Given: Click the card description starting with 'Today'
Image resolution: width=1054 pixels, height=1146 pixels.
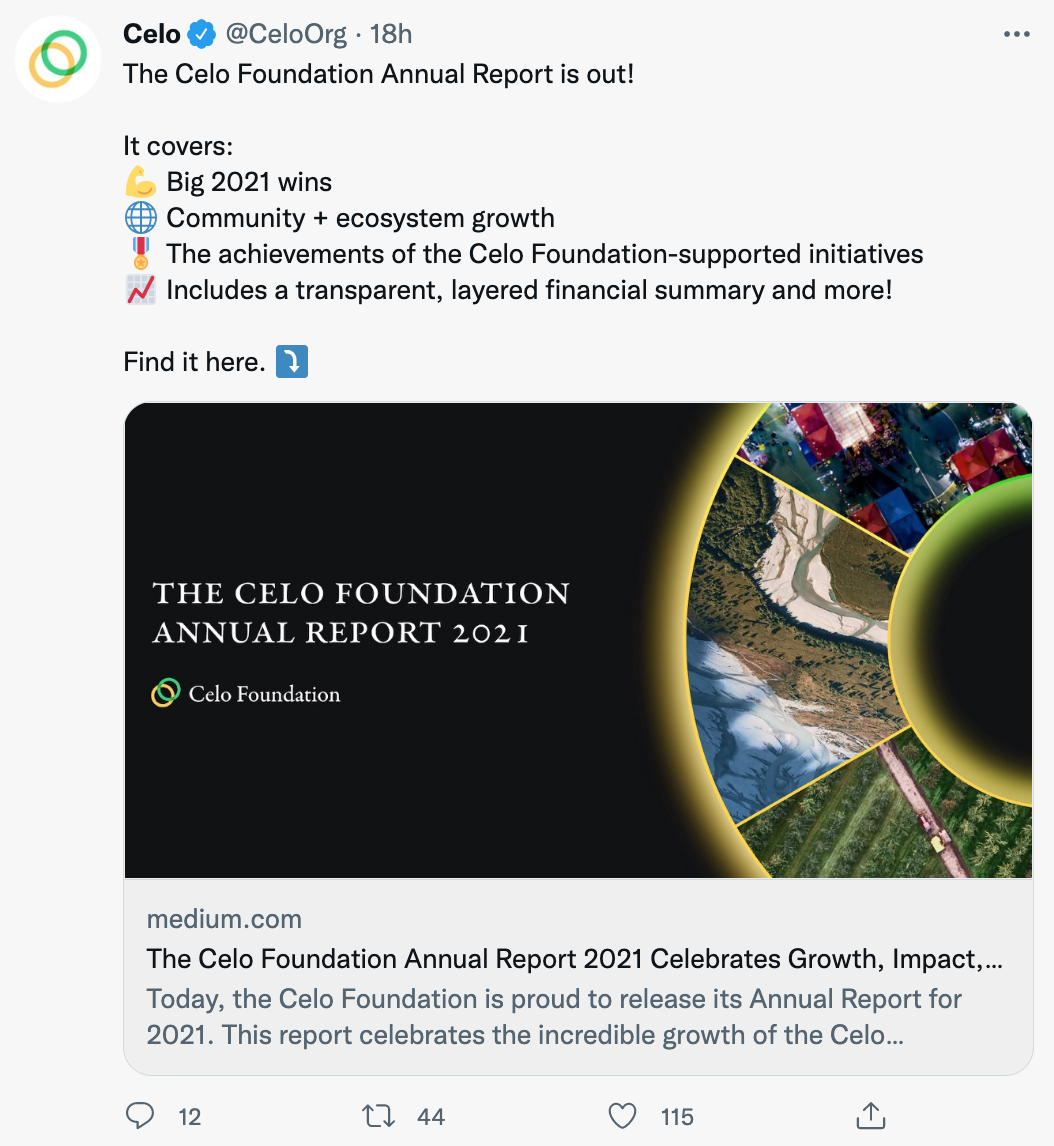Looking at the screenshot, I should pyautogui.click(x=554, y=1016).
